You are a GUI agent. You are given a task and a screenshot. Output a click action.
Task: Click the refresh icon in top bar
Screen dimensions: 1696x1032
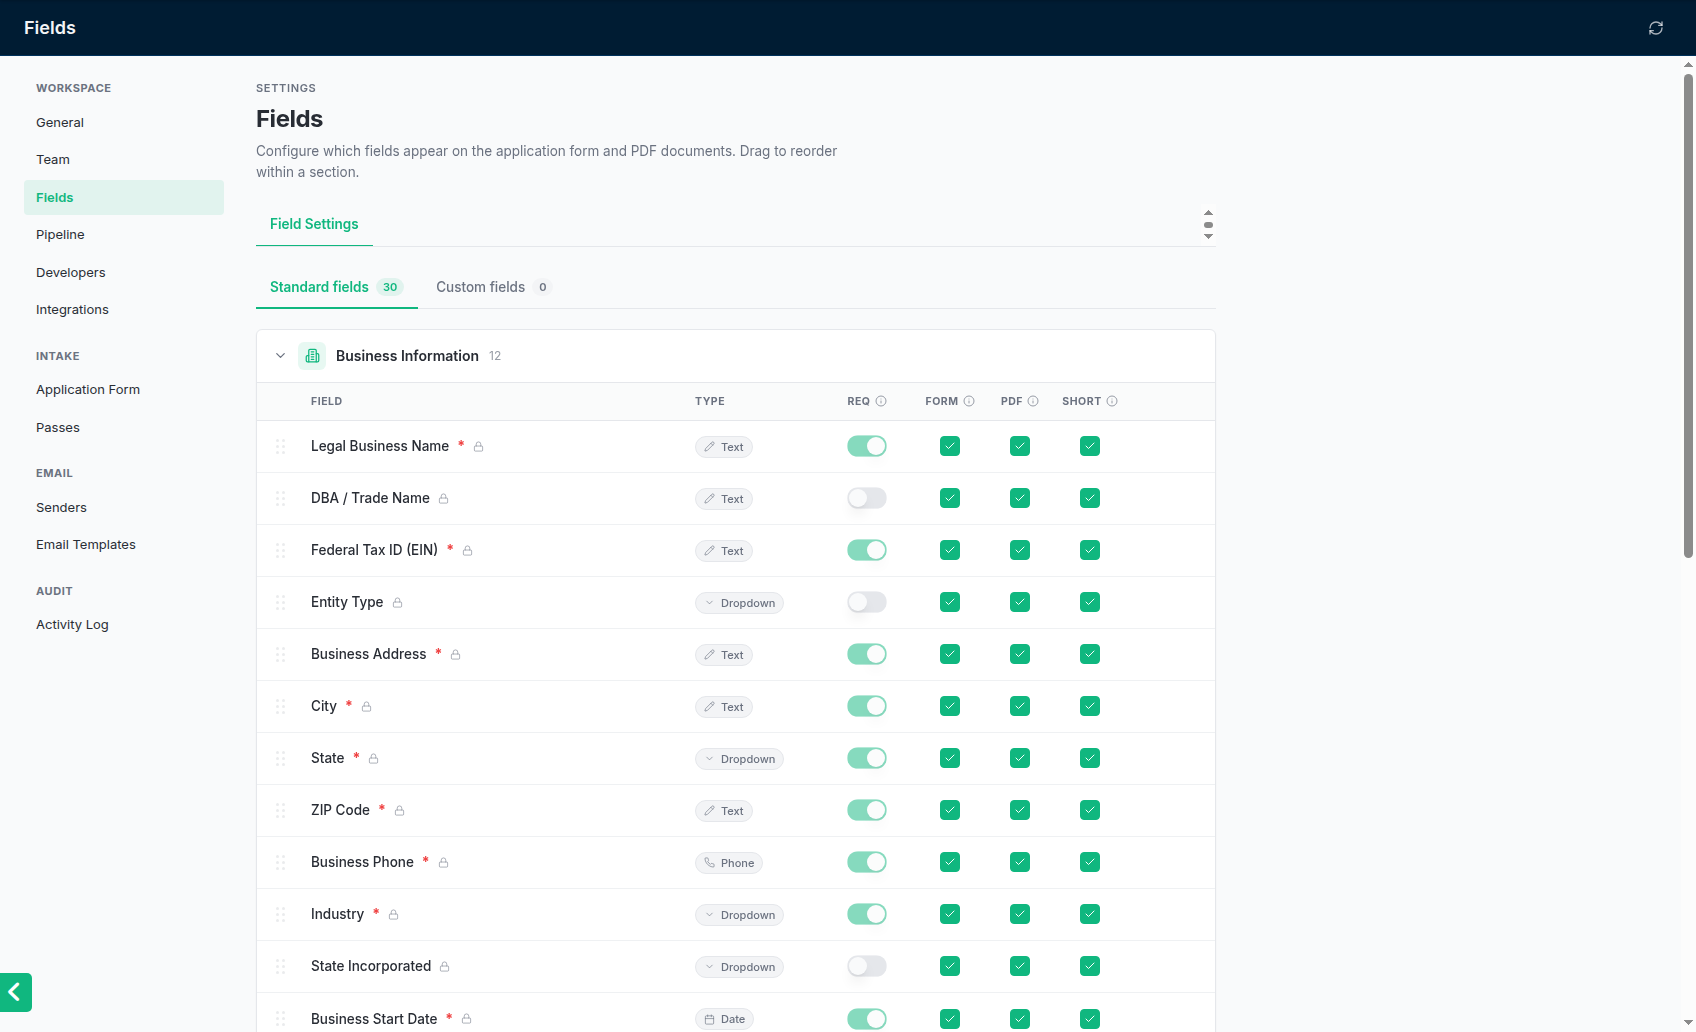click(1656, 28)
